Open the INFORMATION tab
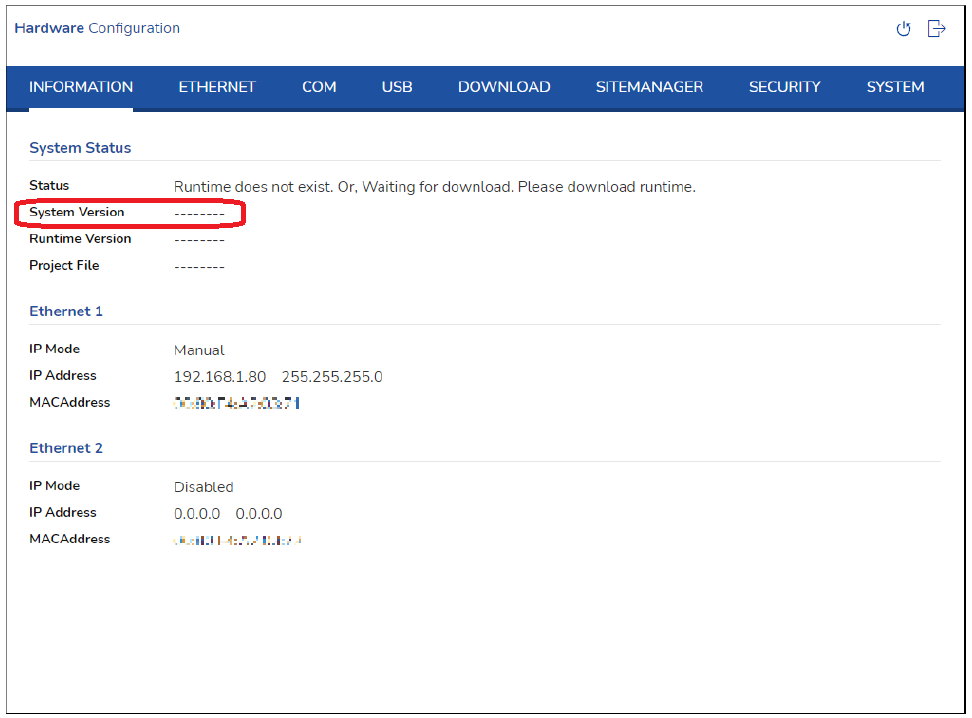The image size is (972, 718). pyautogui.click(x=81, y=87)
